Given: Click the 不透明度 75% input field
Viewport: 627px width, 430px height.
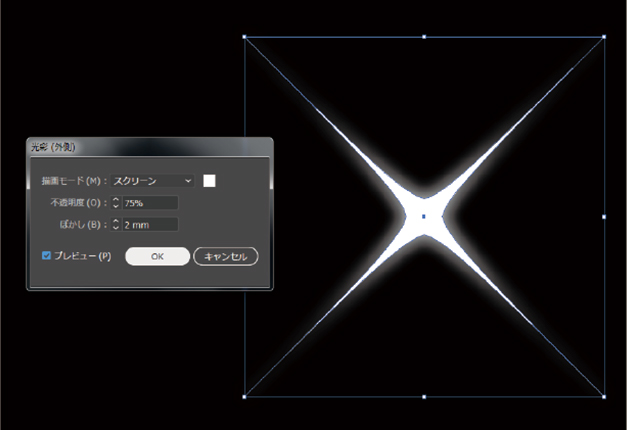Looking at the screenshot, I should pyautogui.click(x=150, y=203).
